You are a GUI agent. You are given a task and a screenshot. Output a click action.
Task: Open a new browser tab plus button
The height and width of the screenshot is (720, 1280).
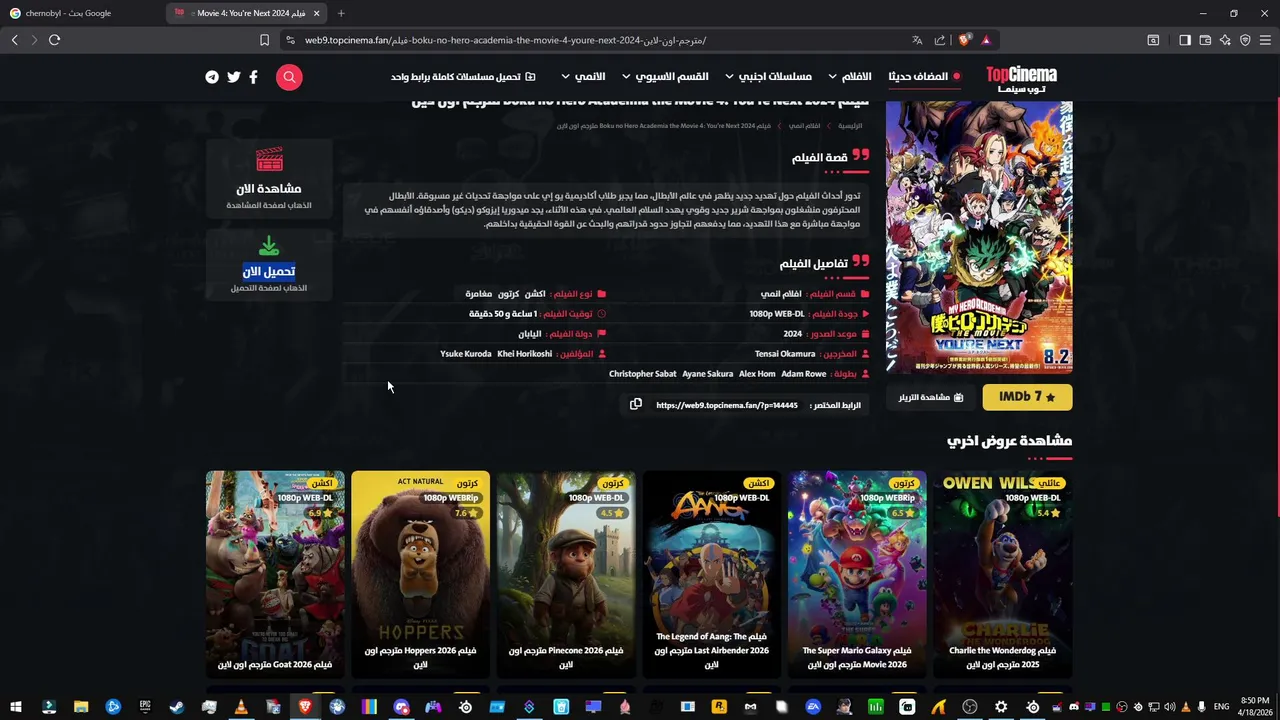341,13
